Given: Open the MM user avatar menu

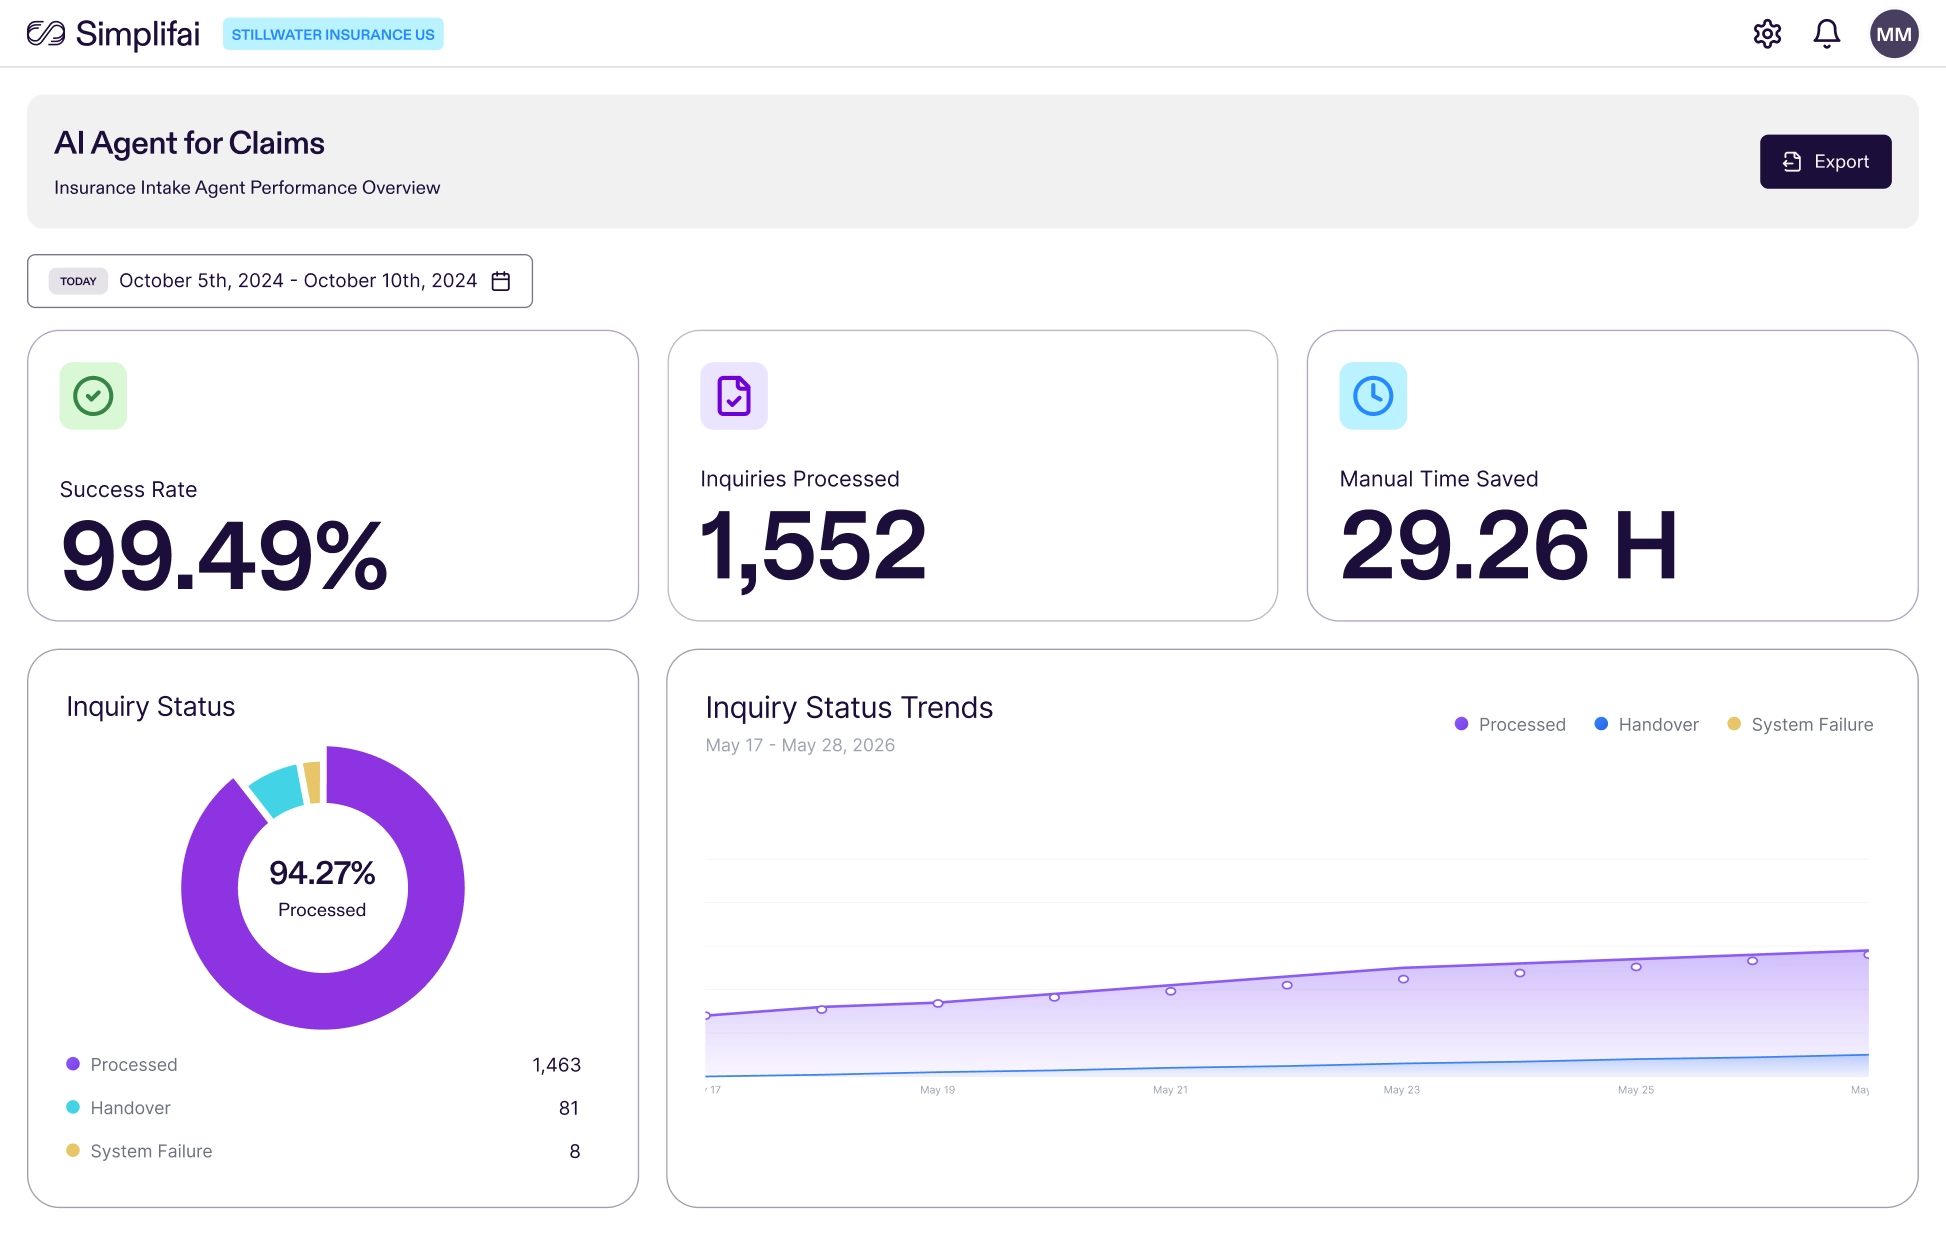Looking at the screenshot, I should [x=1894, y=34].
